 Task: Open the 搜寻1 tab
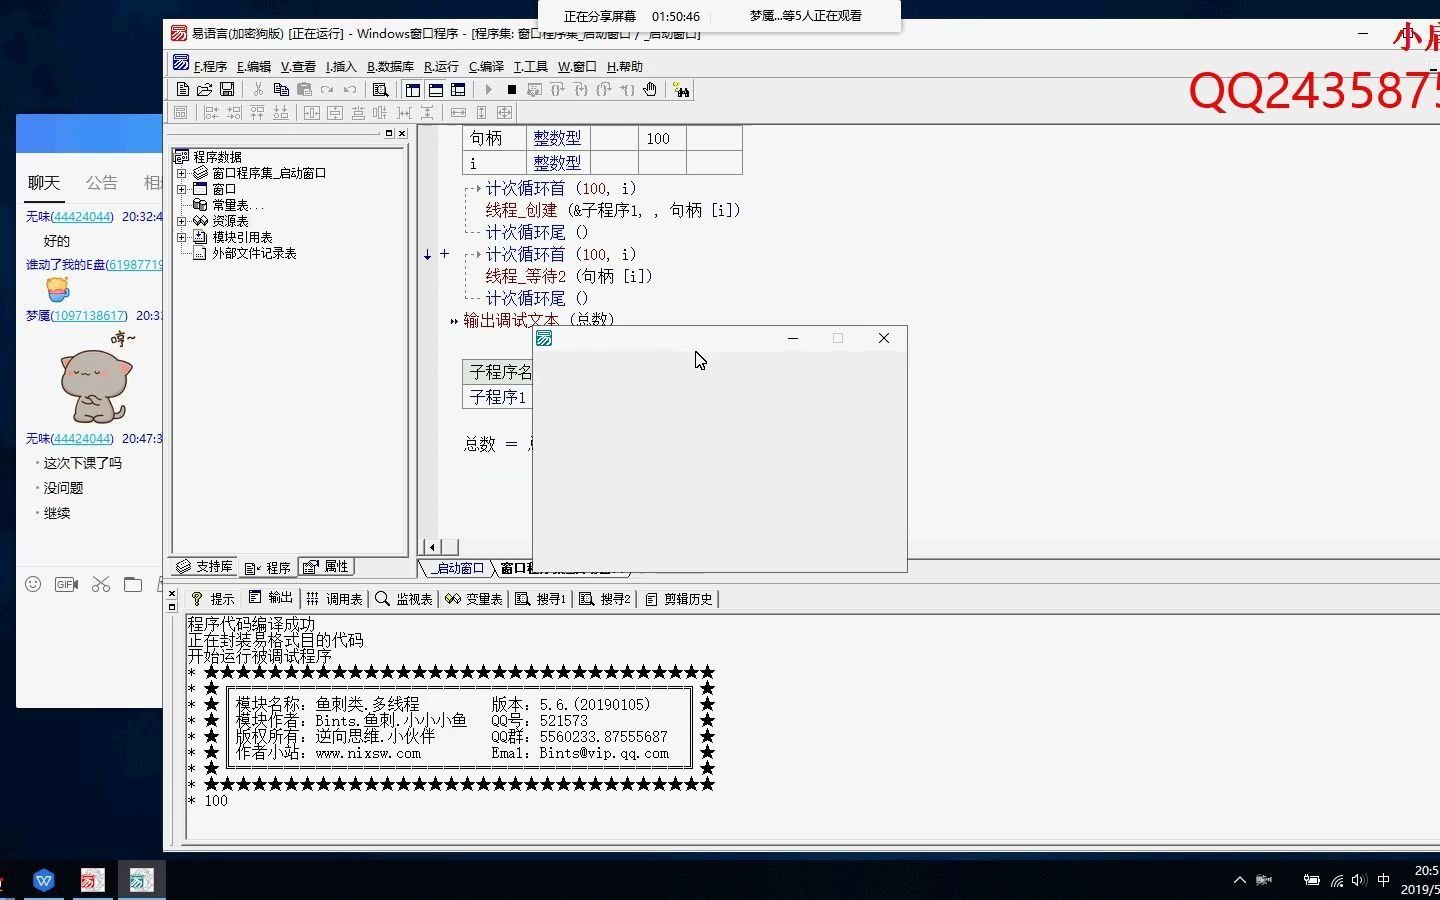point(541,599)
